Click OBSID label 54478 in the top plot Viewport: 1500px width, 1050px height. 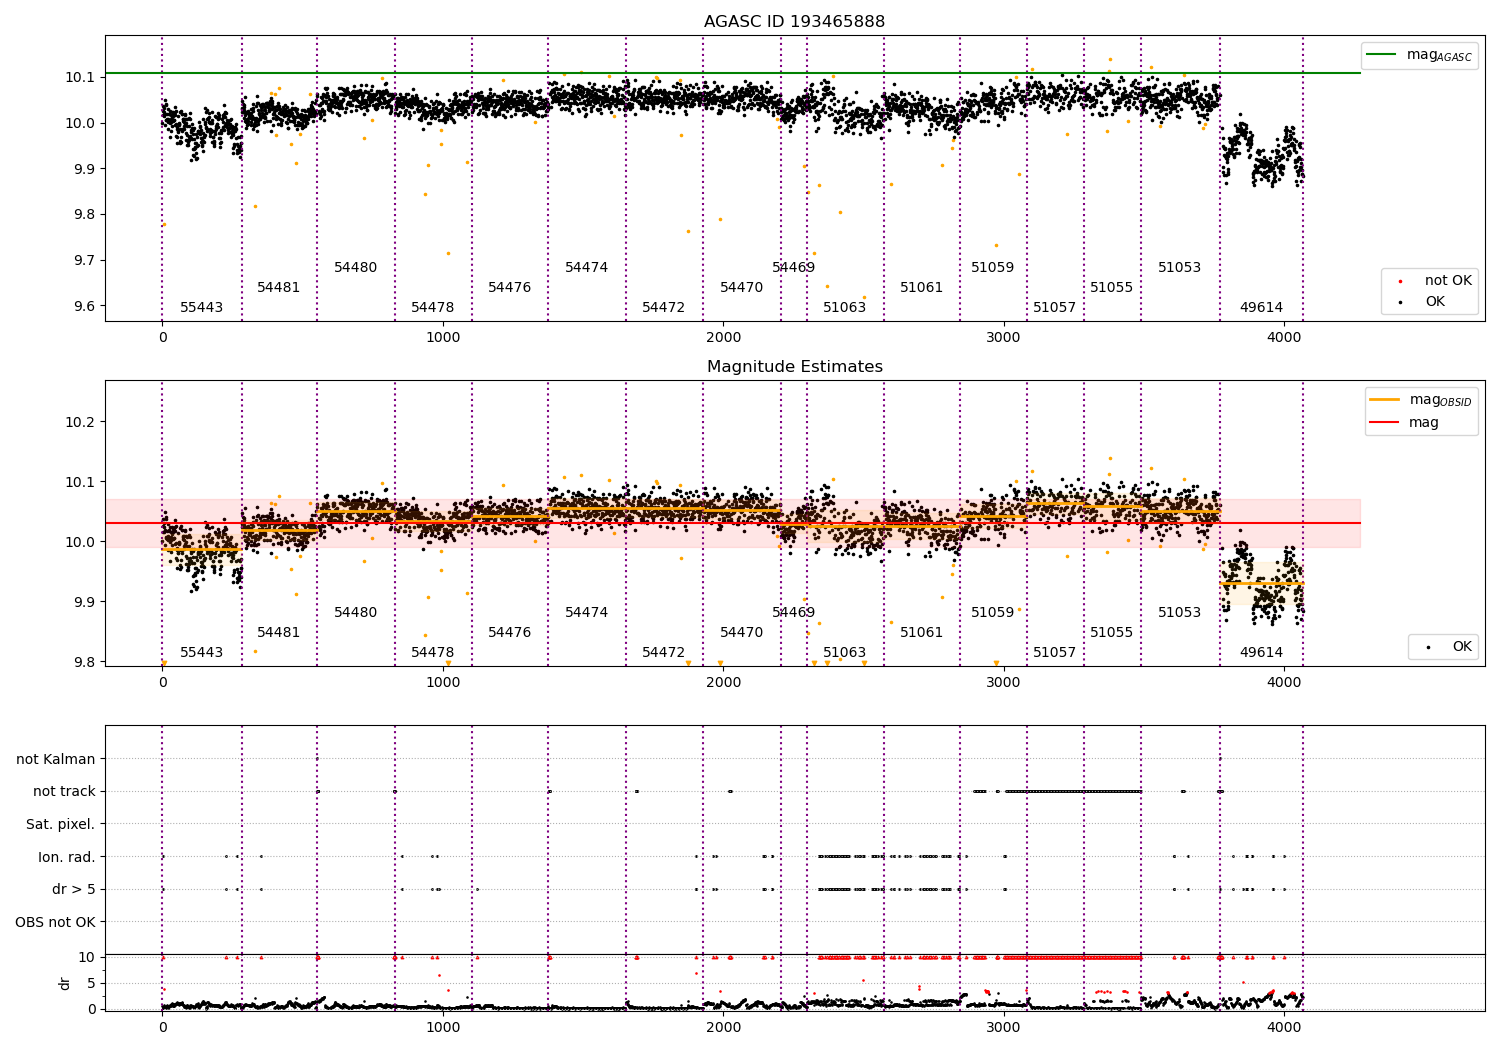[433, 308]
